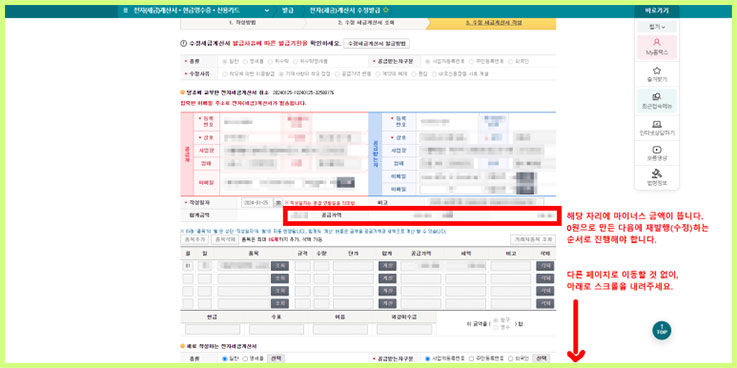This screenshot has height=368, width=737.
Task: Select 일반 in the top 종류 row
Action: click(x=225, y=61)
